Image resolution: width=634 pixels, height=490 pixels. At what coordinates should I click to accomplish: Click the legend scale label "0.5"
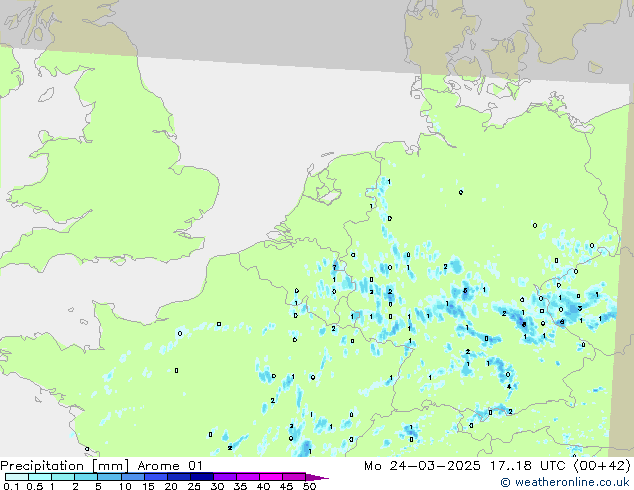click(35, 486)
